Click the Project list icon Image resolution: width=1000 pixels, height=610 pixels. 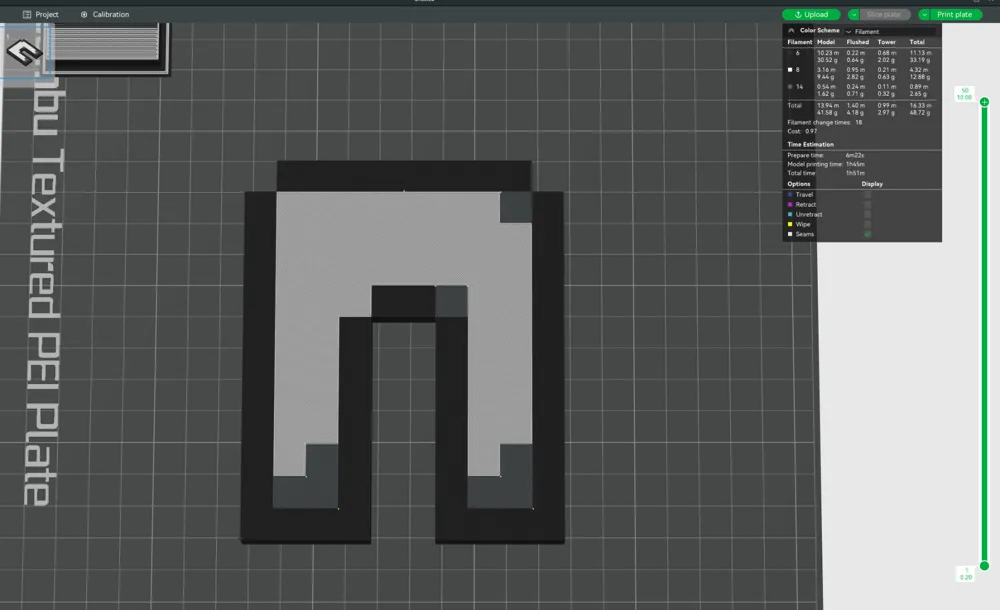pos(26,15)
